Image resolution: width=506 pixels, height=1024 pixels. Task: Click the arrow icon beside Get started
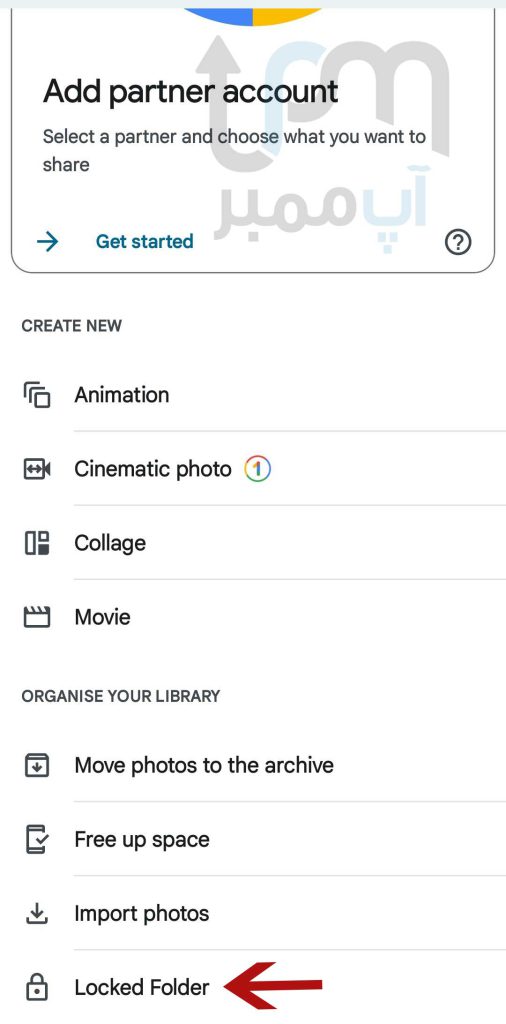(47, 242)
